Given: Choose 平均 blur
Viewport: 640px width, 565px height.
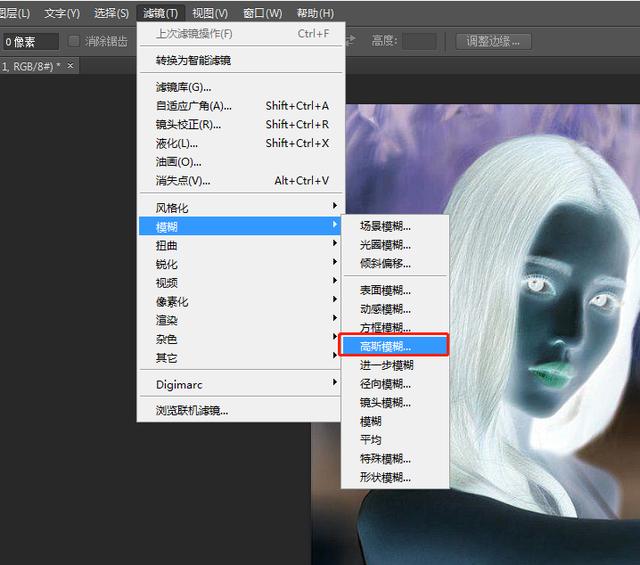Looking at the screenshot, I should [395, 440].
